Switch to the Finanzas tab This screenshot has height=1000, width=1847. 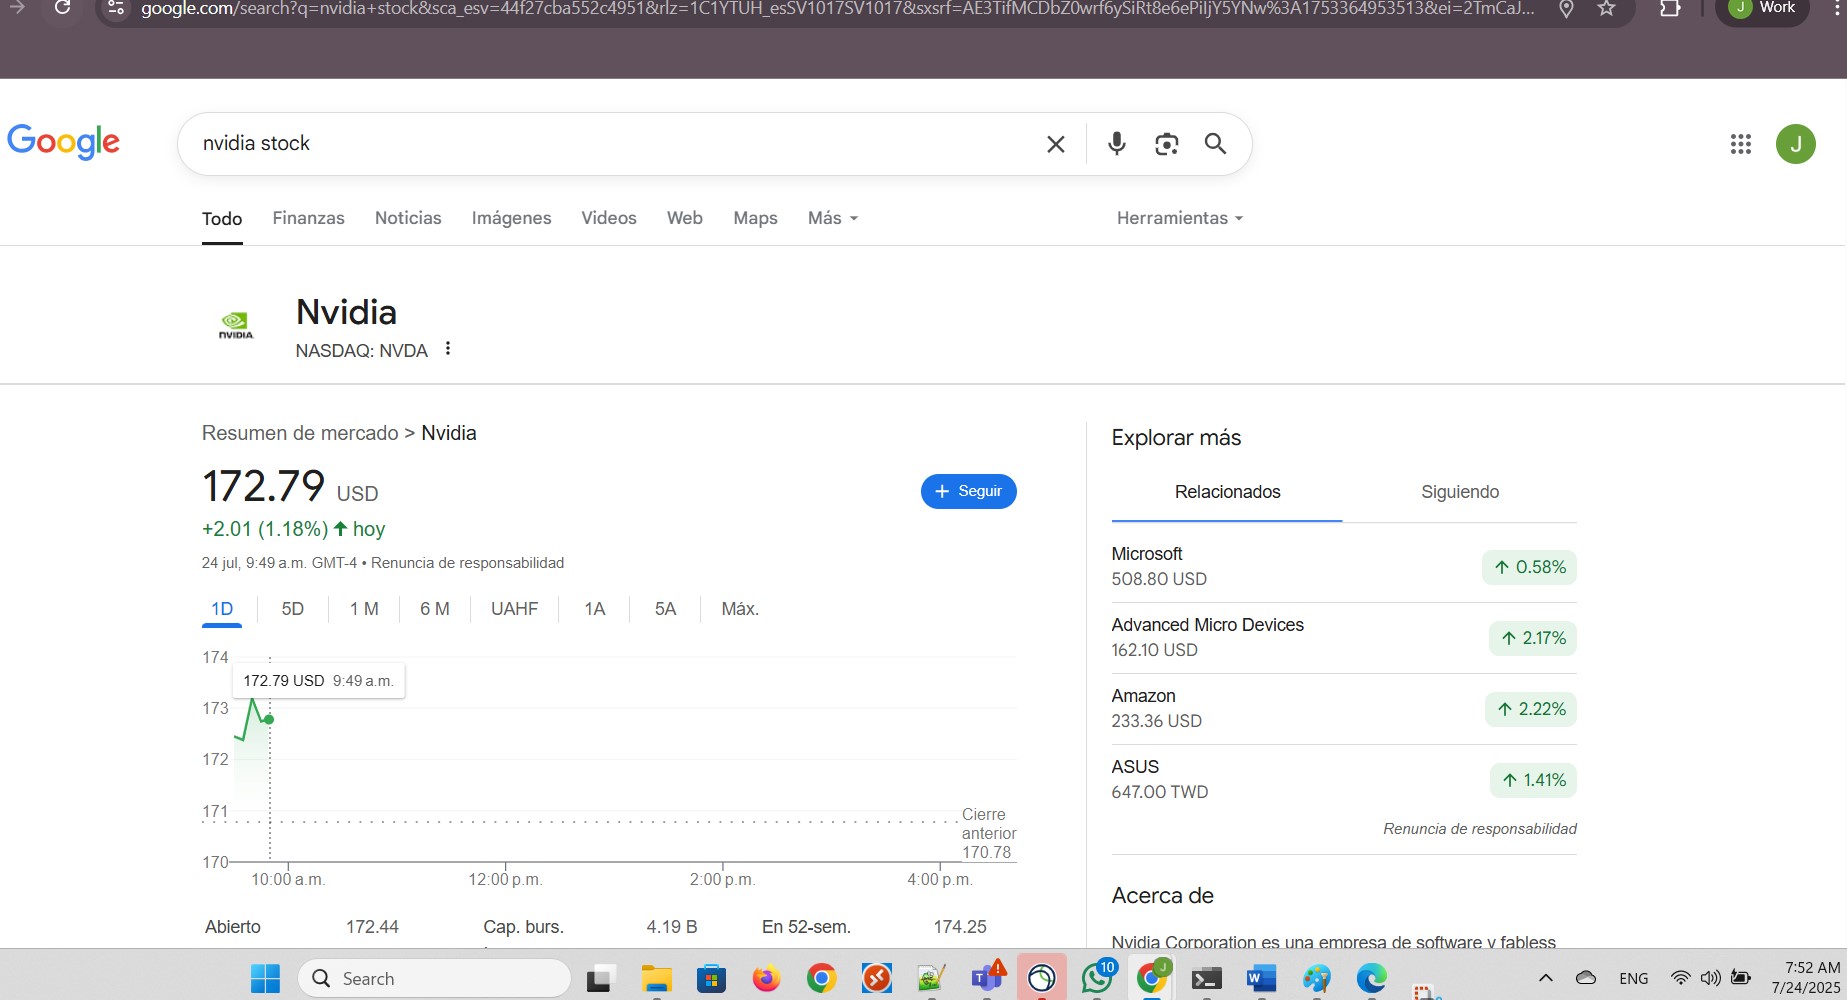point(308,218)
